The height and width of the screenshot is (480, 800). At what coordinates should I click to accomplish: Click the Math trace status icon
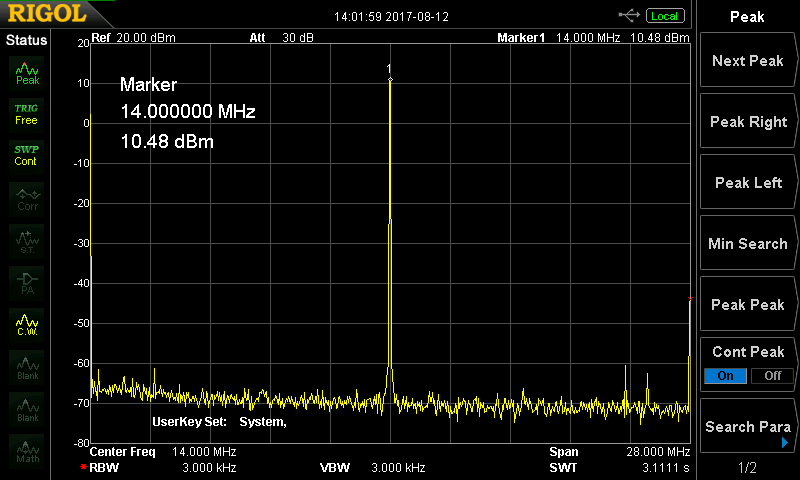click(x=27, y=451)
